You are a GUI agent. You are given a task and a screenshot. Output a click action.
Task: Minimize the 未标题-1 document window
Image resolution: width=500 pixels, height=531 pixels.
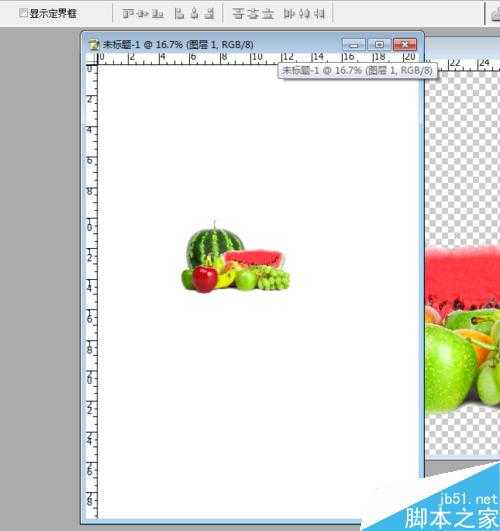tap(353, 45)
